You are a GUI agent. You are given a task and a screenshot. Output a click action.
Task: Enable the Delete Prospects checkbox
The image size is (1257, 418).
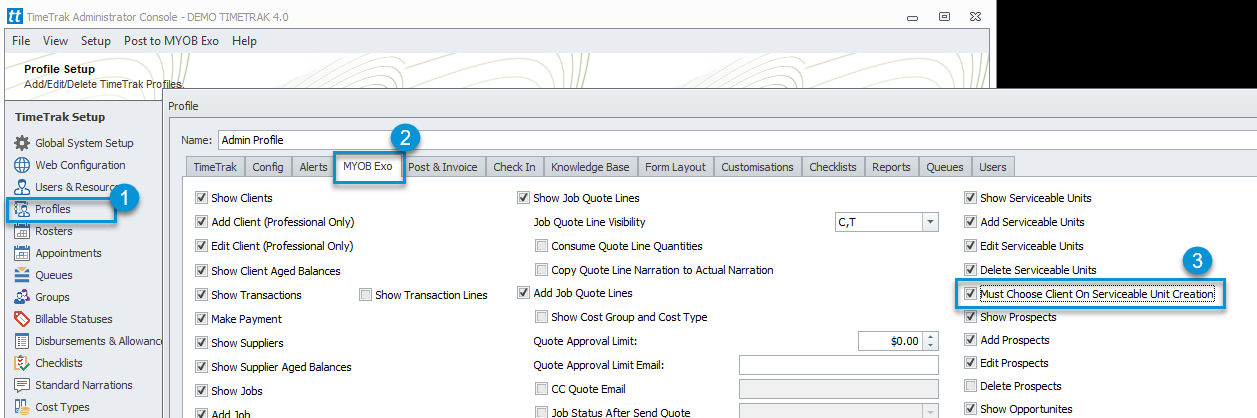[x=970, y=386]
